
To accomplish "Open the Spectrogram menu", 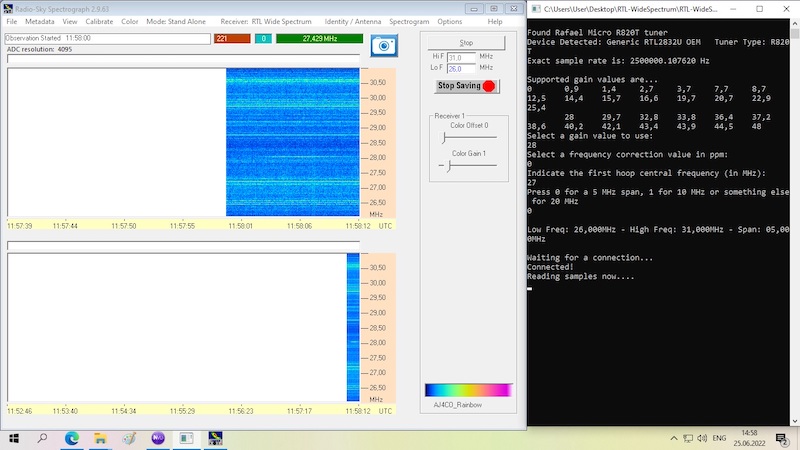I will coord(409,21).
